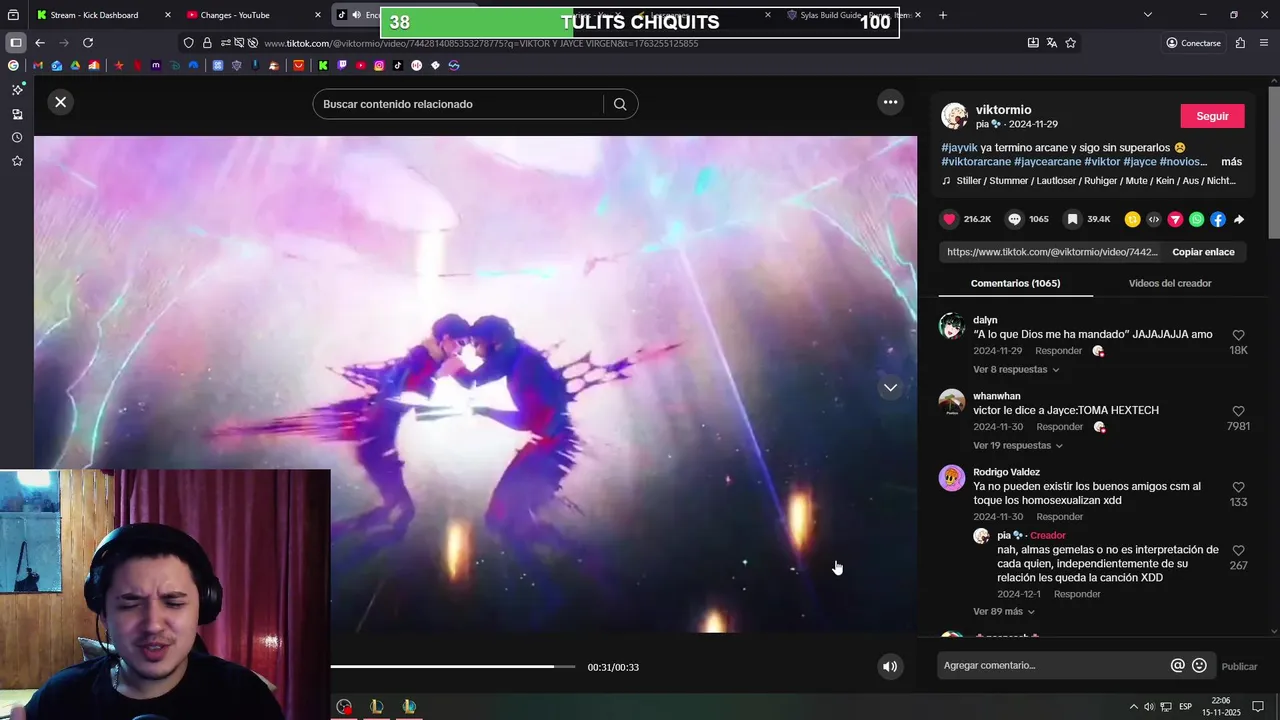Seek on the video progress bar

(453, 667)
